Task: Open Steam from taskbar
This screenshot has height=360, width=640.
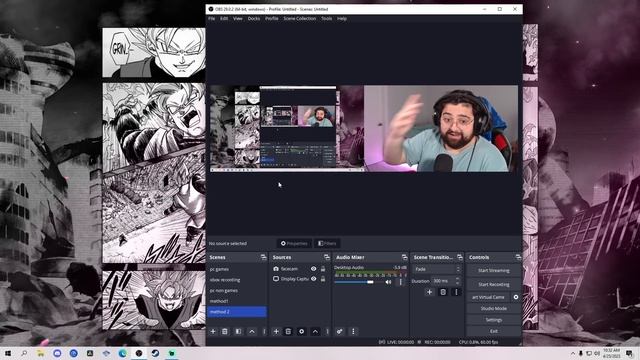Action: pos(155,353)
